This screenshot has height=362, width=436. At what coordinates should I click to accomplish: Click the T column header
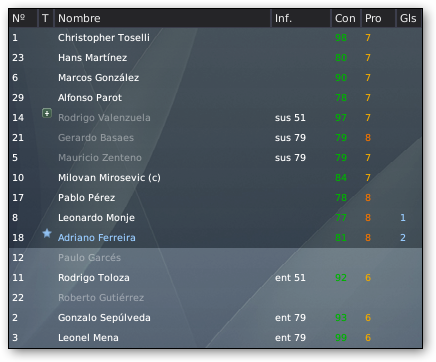click(x=46, y=18)
